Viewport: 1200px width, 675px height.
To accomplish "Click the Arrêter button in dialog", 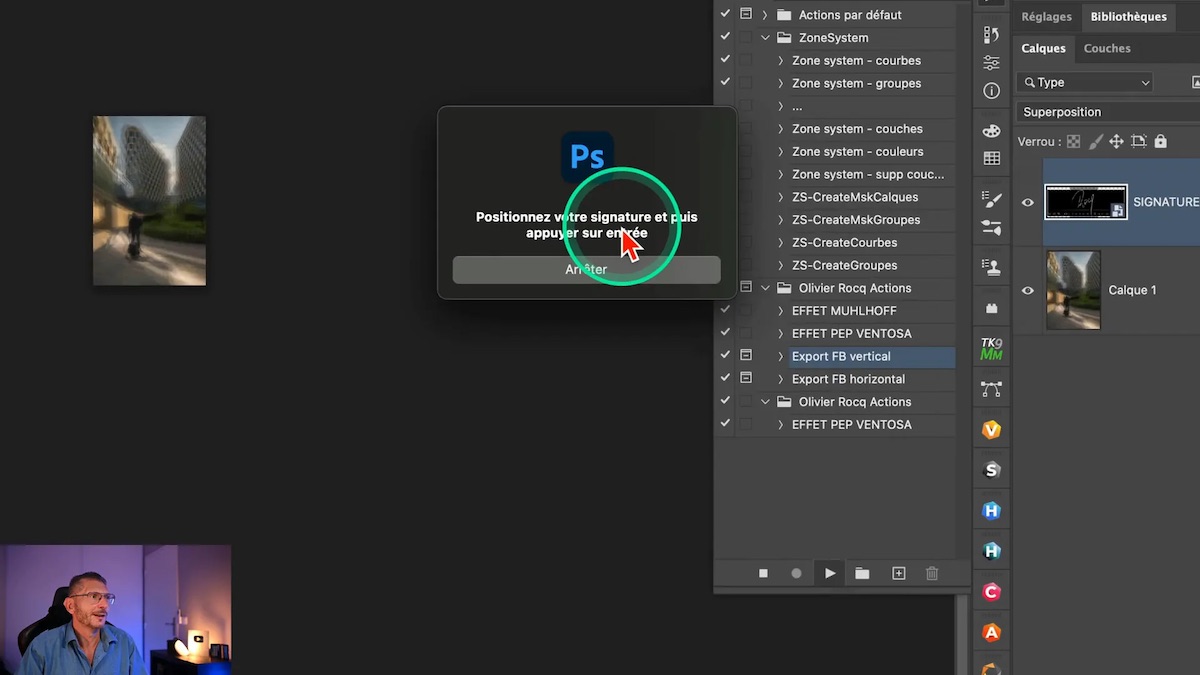I will (586, 269).
